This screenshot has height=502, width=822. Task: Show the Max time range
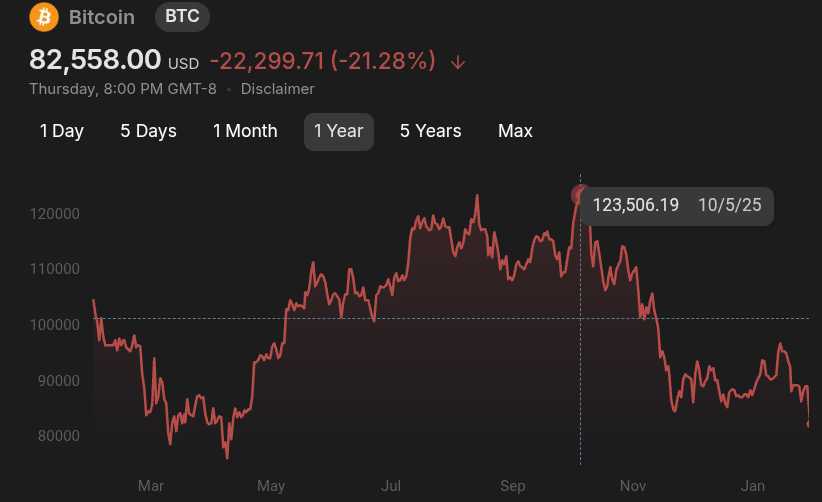point(515,131)
